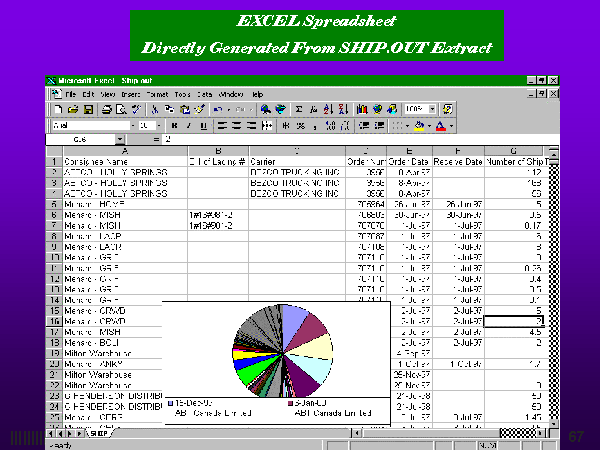Viewport: 600px width, 450px height.
Task: Click the New workbook icon
Action: coord(59,109)
